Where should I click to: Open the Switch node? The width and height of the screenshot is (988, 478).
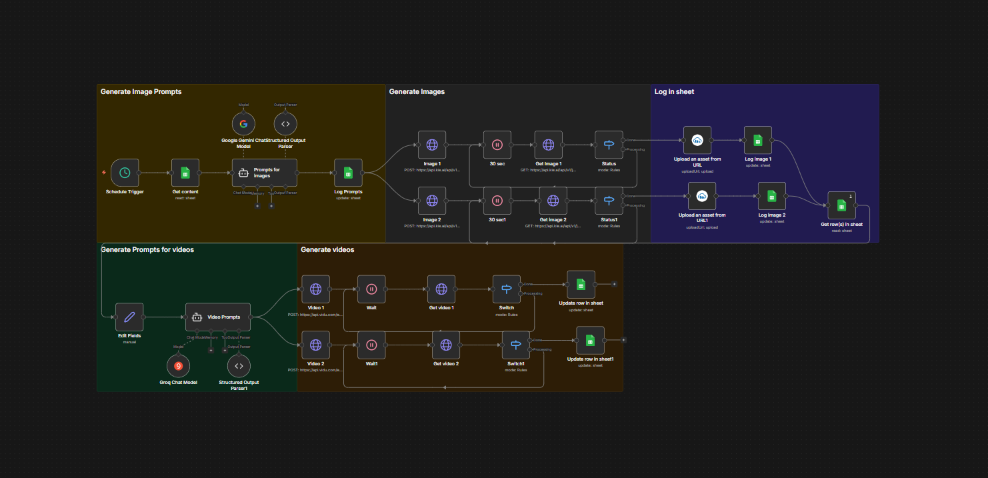pyautogui.click(x=507, y=289)
